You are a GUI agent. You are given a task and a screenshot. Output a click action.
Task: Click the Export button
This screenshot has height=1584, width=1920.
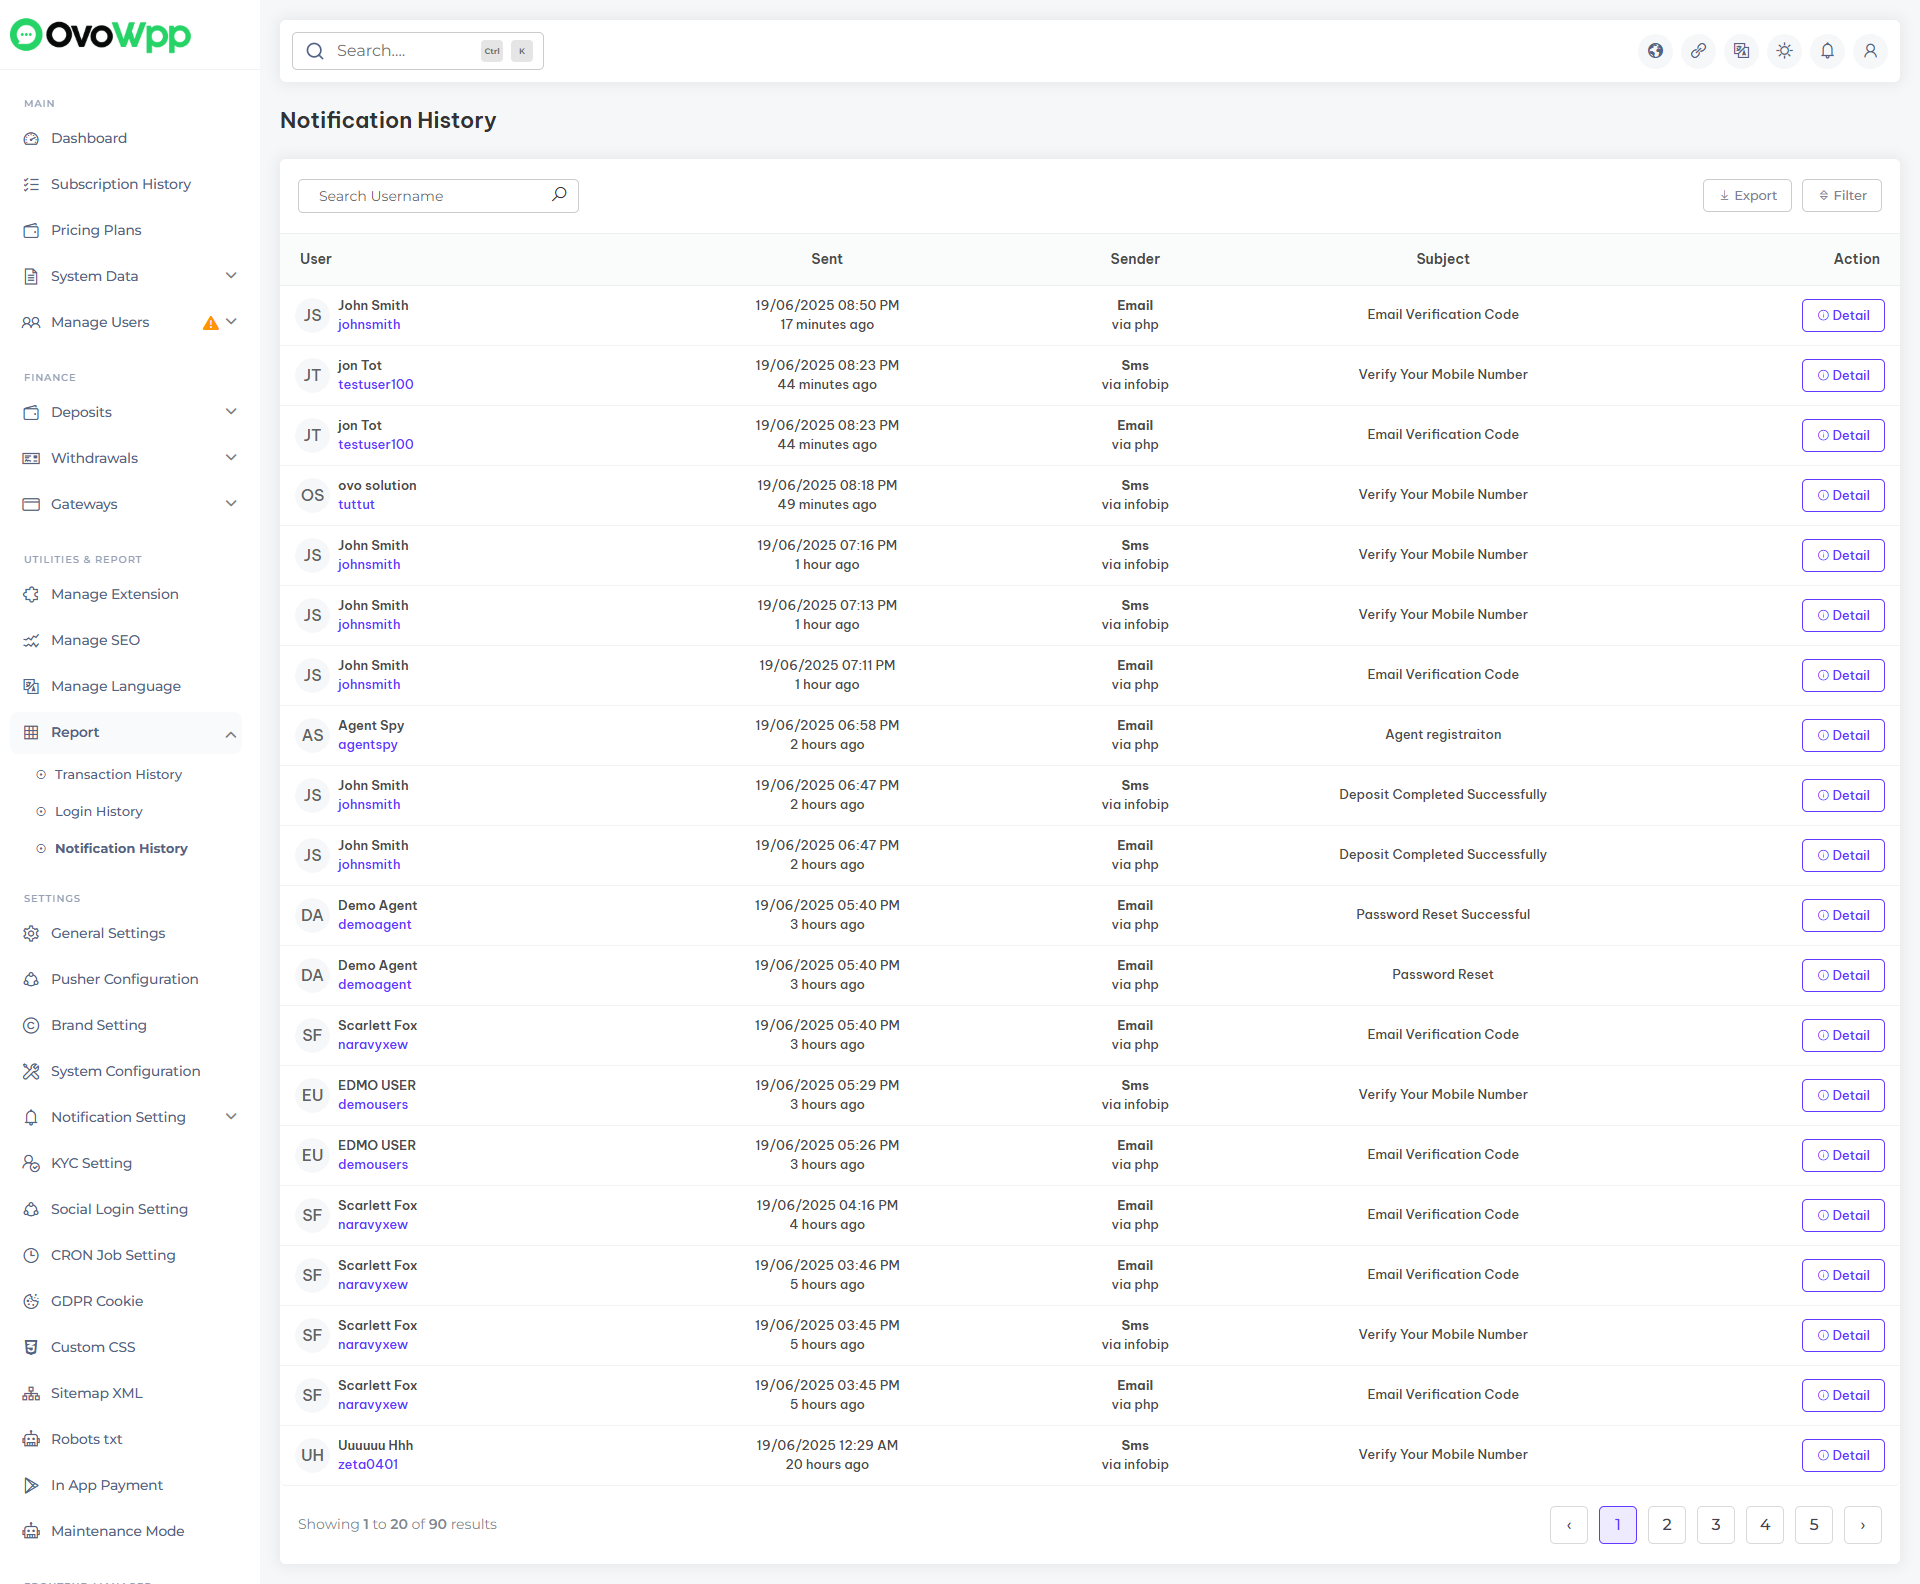pos(1747,196)
